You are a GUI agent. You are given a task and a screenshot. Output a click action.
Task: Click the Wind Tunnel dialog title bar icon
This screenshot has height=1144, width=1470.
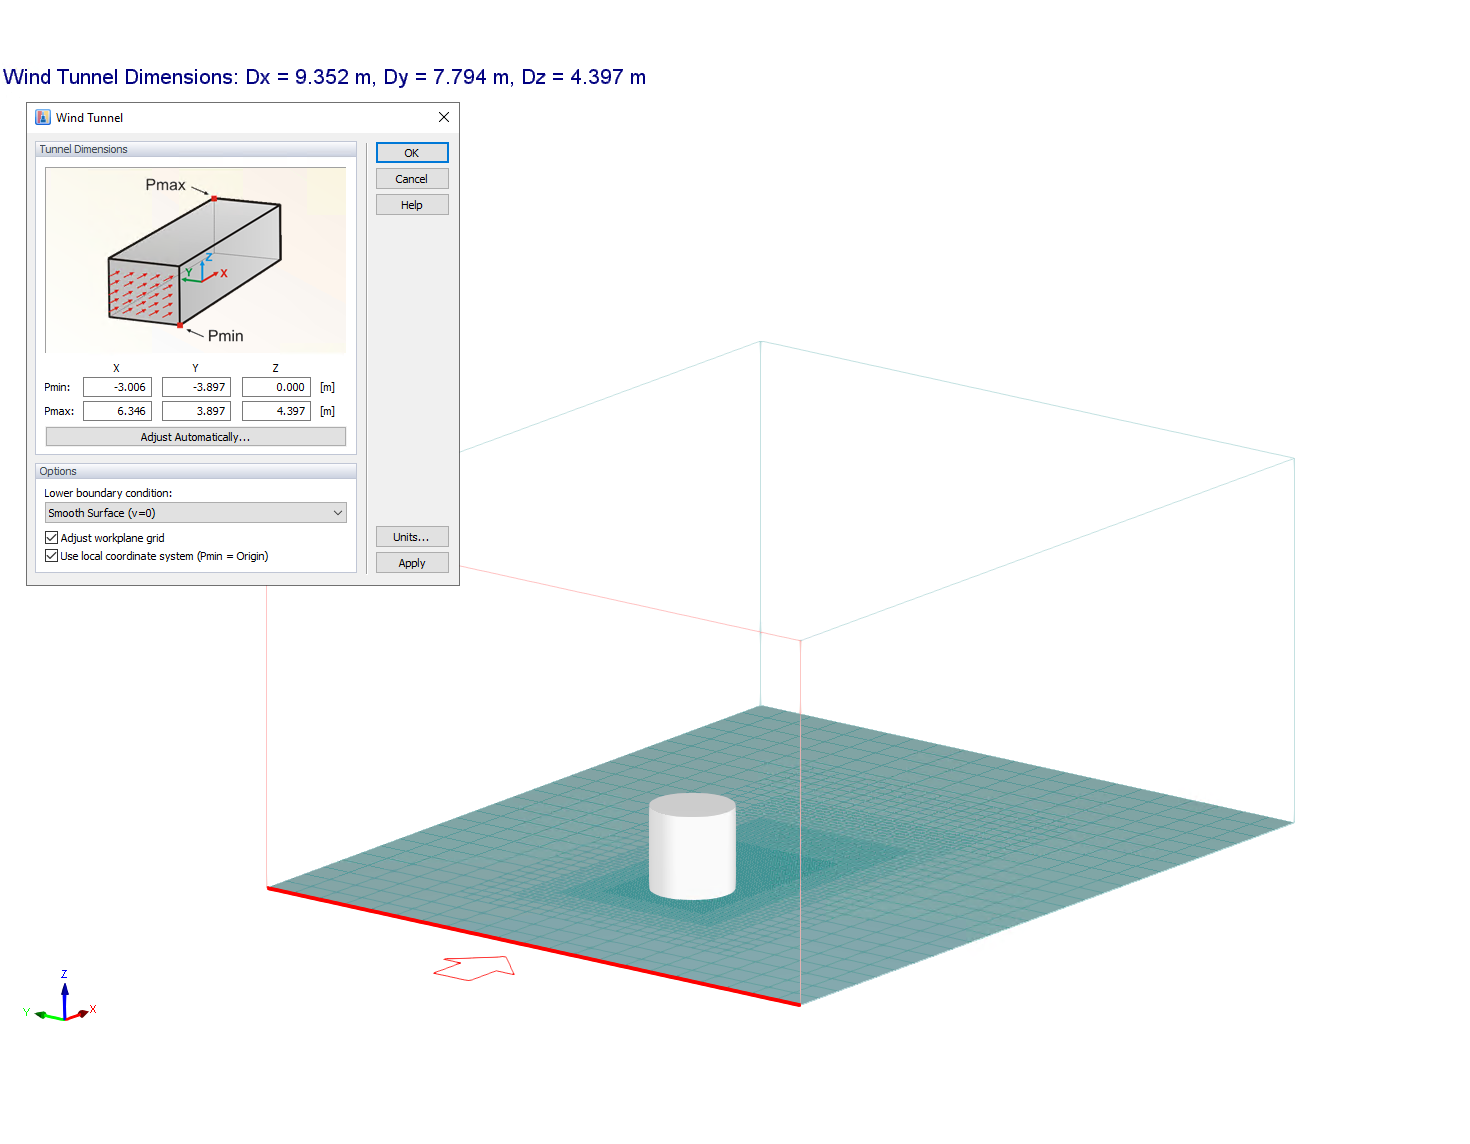point(43,117)
